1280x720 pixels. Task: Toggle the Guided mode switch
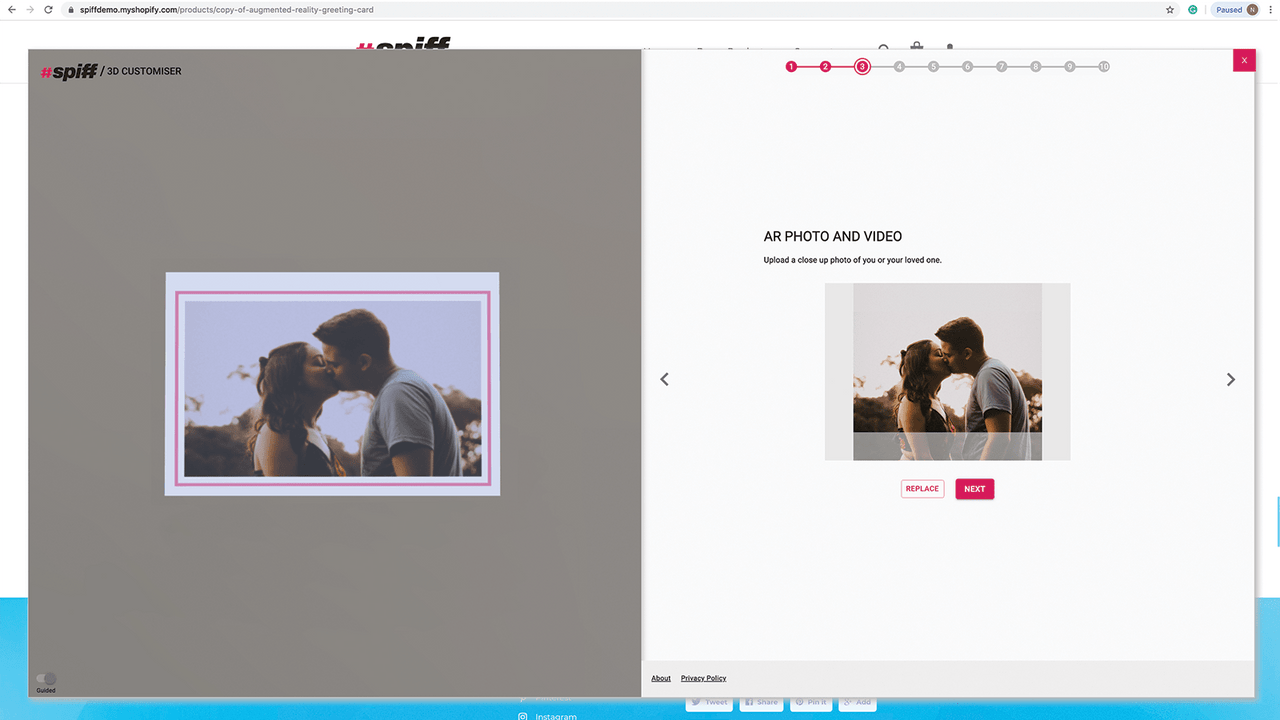coord(46,679)
